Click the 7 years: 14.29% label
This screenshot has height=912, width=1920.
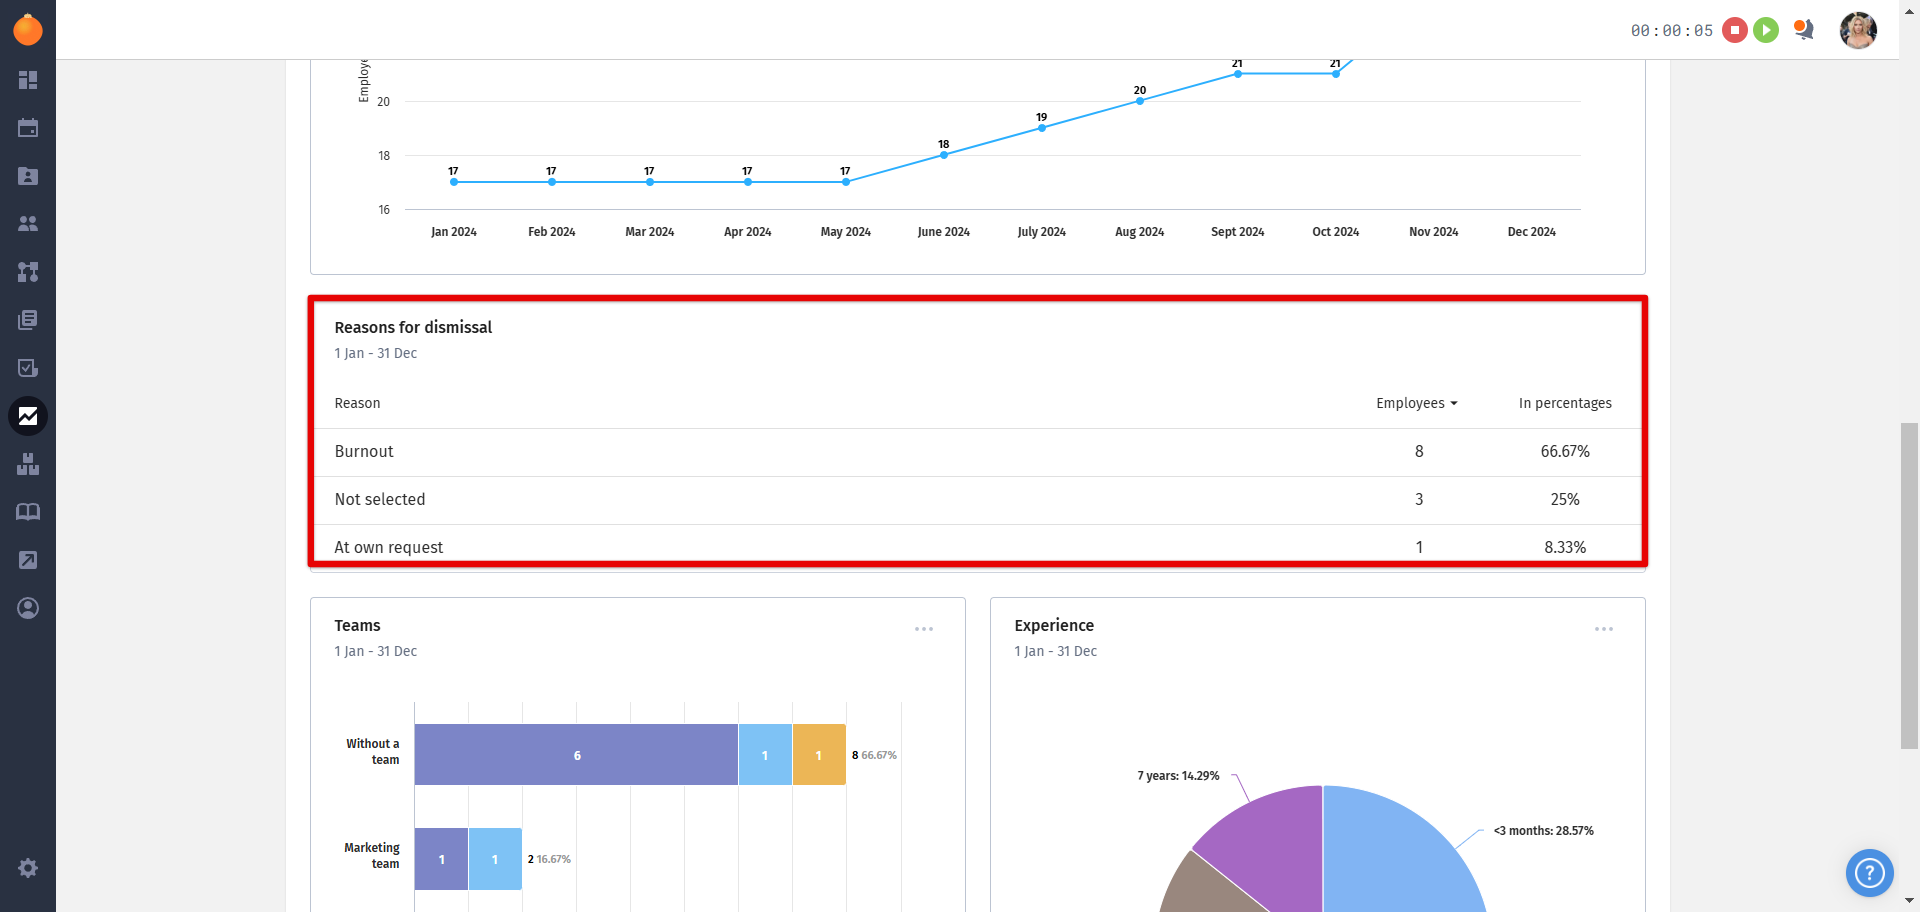coord(1178,776)
